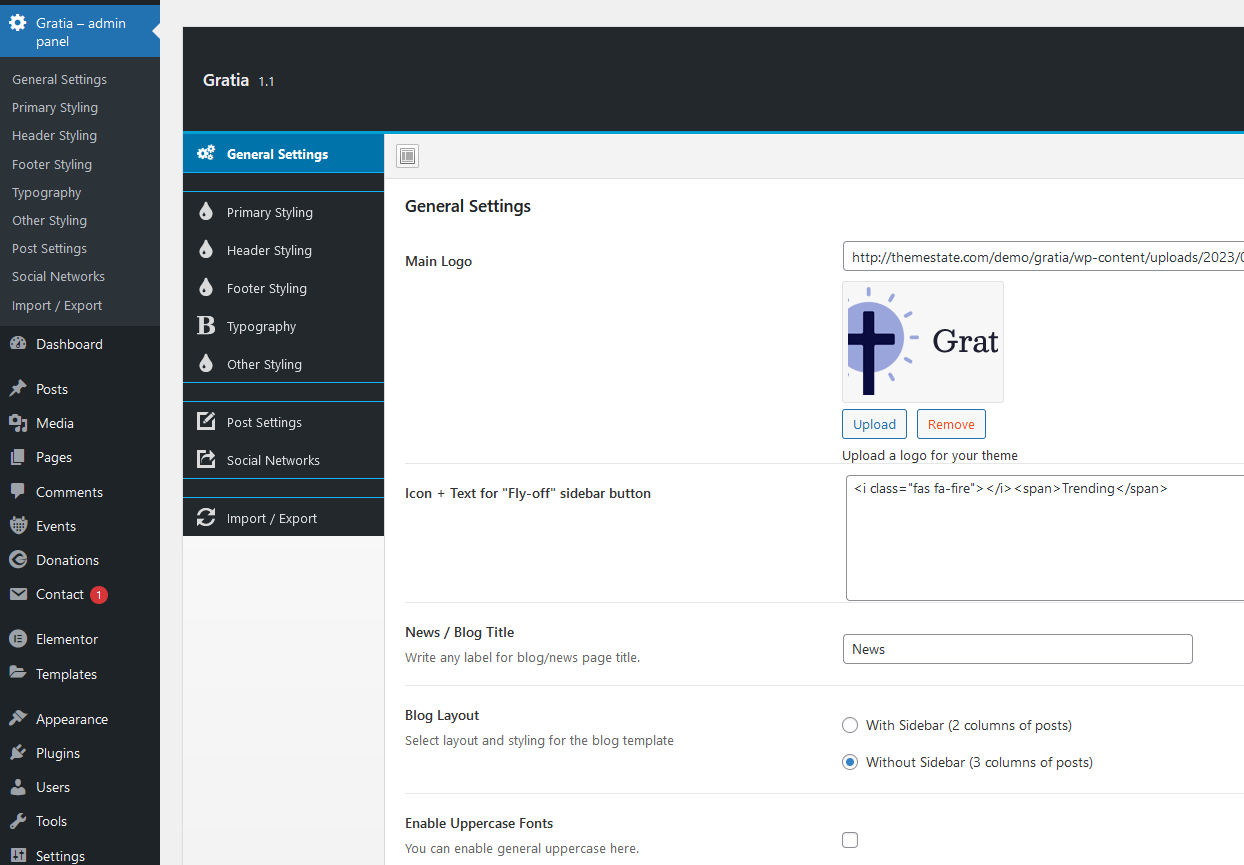Click the droplet icon beside Header Styling
Viewport: 1244px width, 865px height.
pos(206,250)
